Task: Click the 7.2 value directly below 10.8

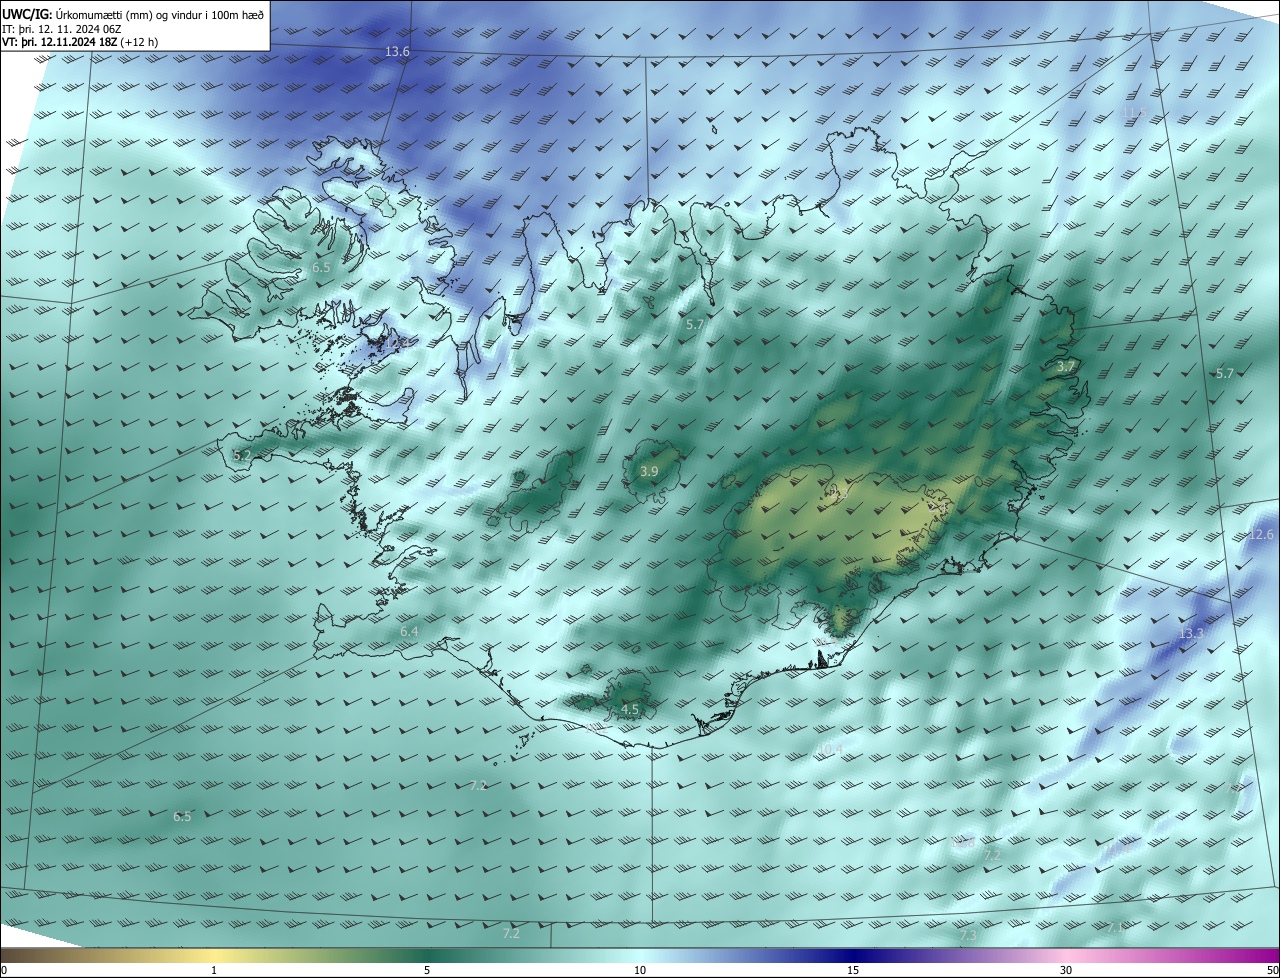Action: (992, 856)
